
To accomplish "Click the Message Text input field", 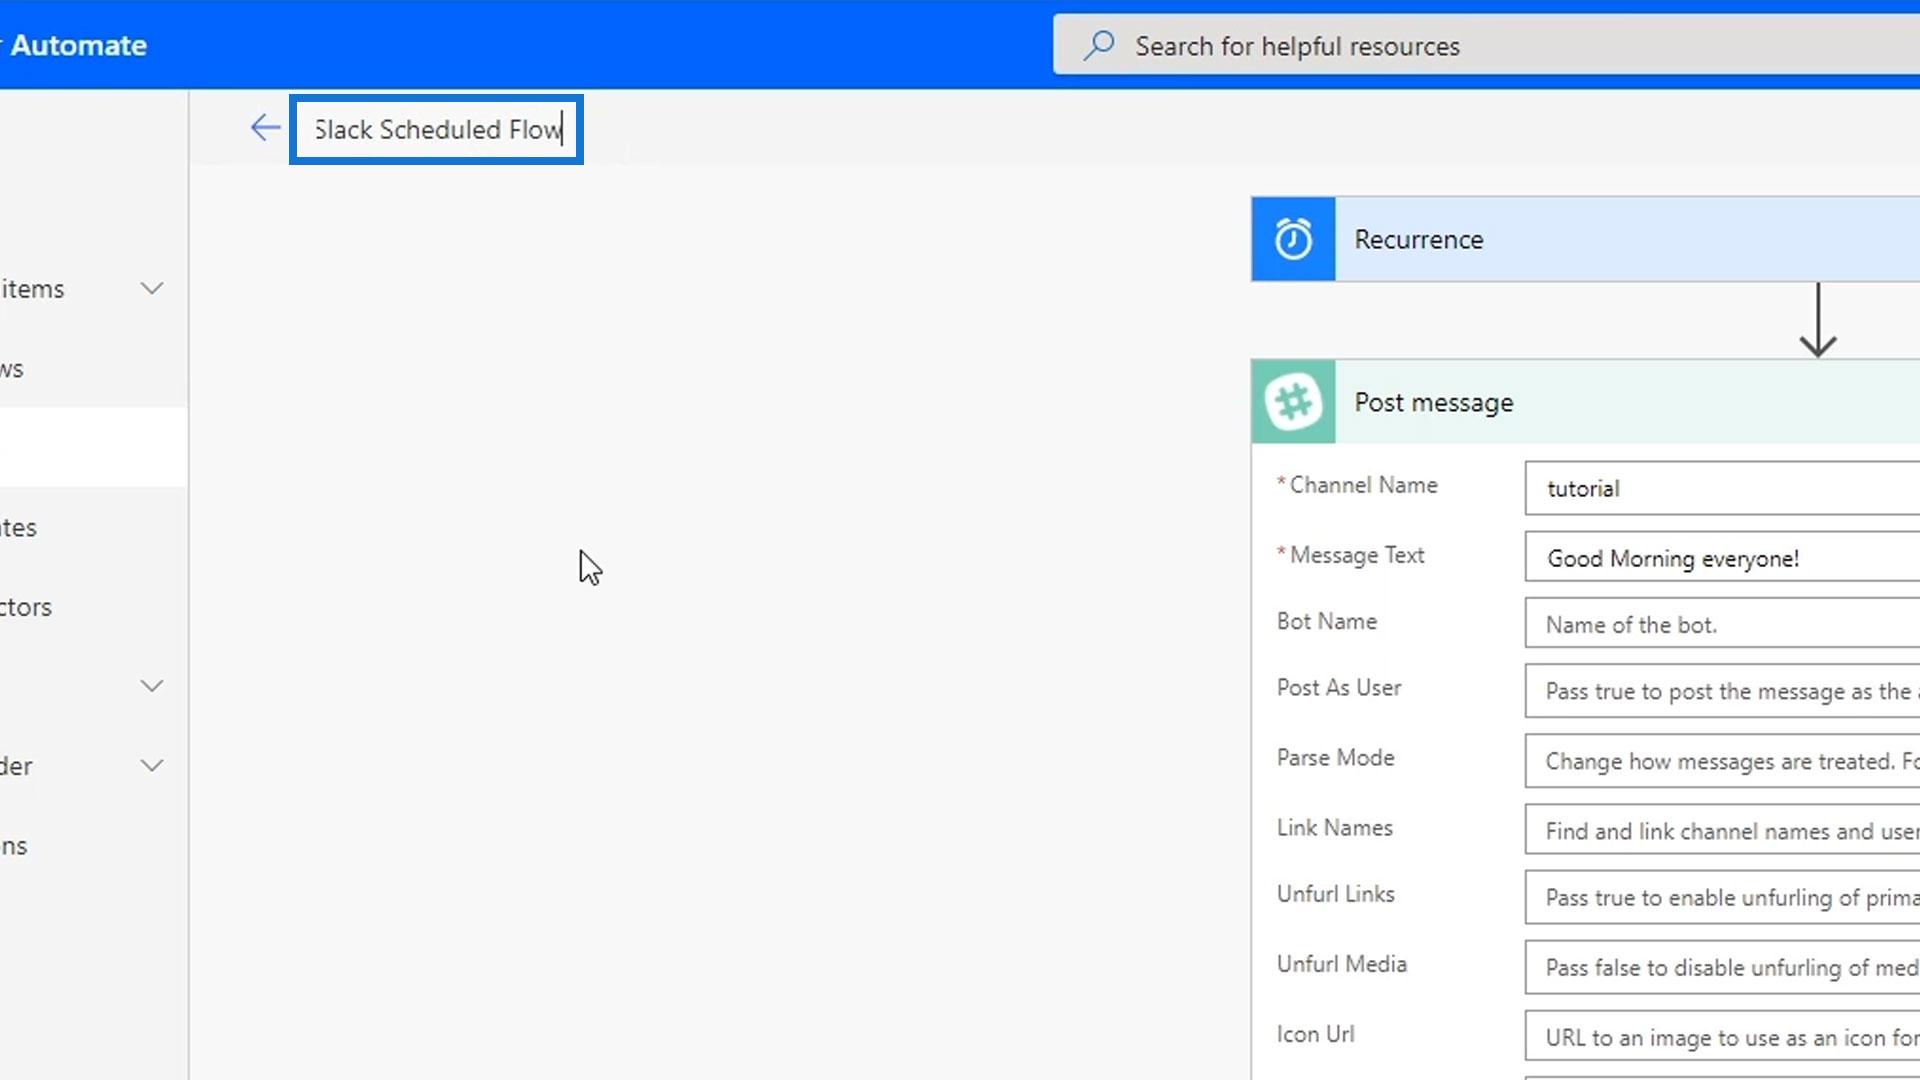I will [x=1720, y=558].
